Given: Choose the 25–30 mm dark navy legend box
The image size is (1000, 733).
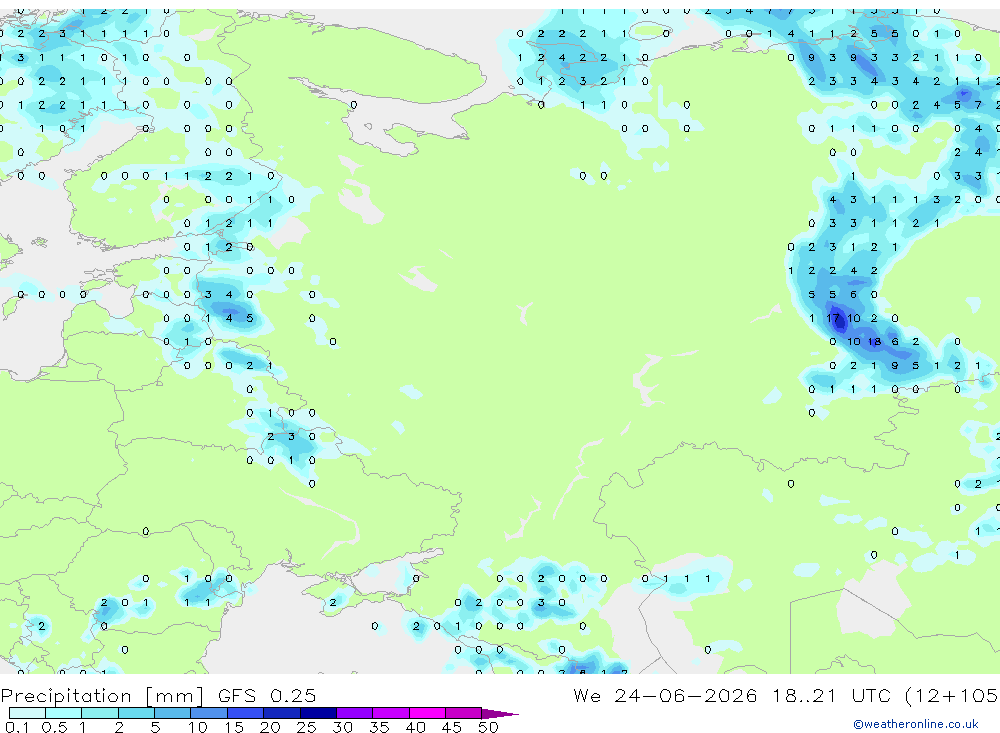Looking at the screenshot, I should (x=318, y=713).
